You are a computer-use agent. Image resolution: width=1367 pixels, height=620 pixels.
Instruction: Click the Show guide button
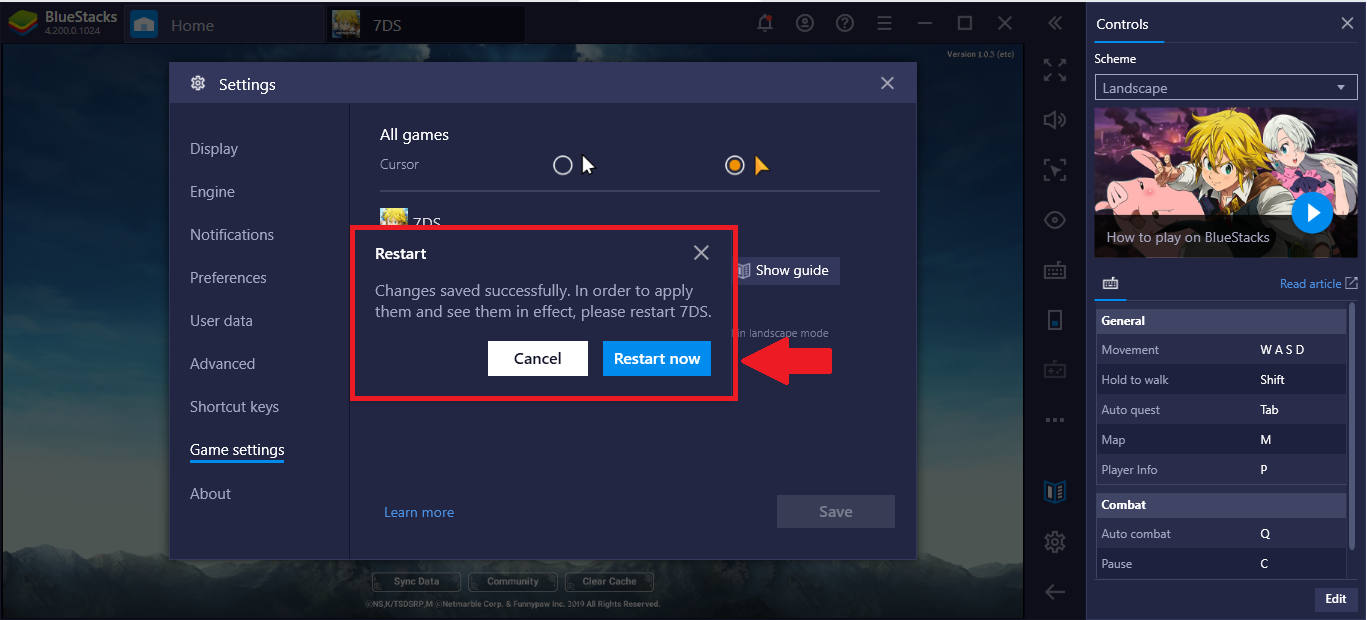point(785,270)
